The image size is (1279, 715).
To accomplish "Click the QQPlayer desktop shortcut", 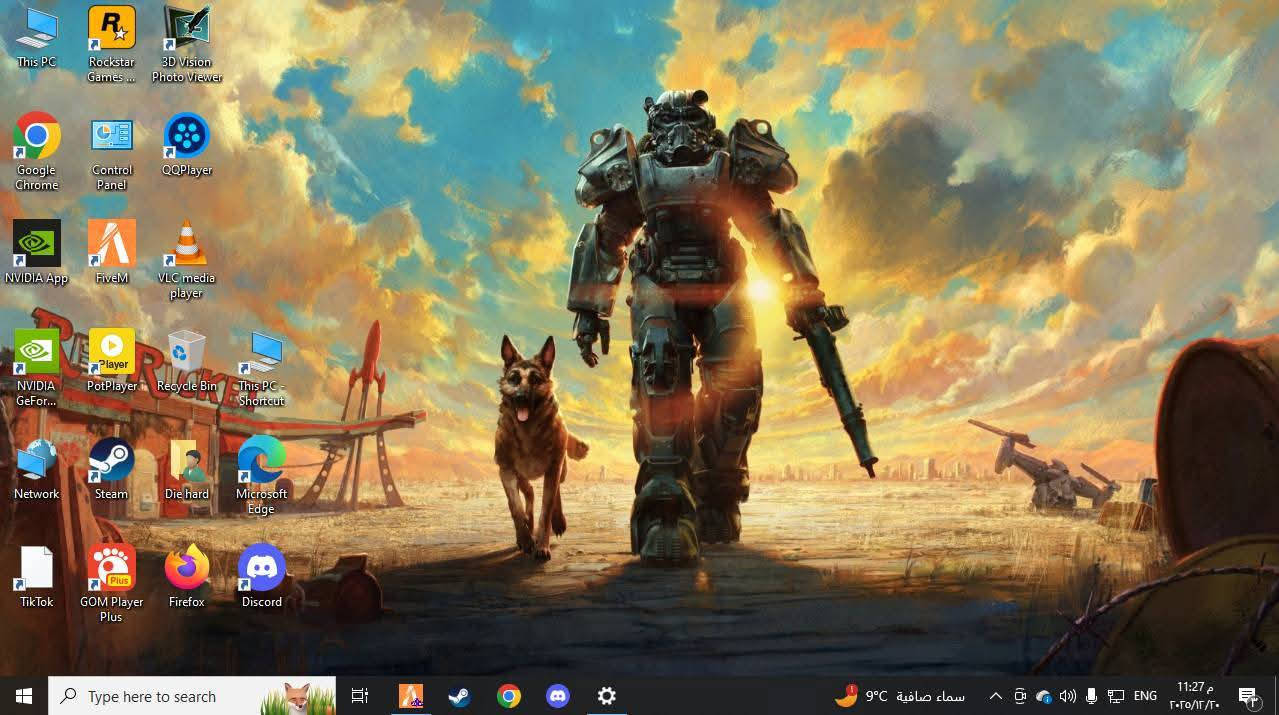I will (186, 138).
